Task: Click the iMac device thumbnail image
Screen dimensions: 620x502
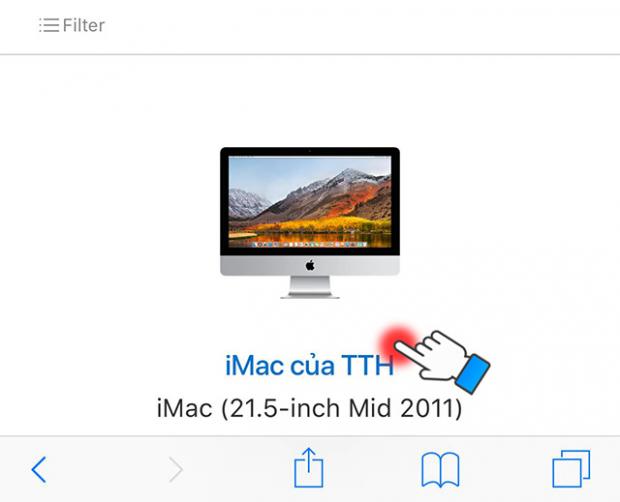Action: click(310, 223)
